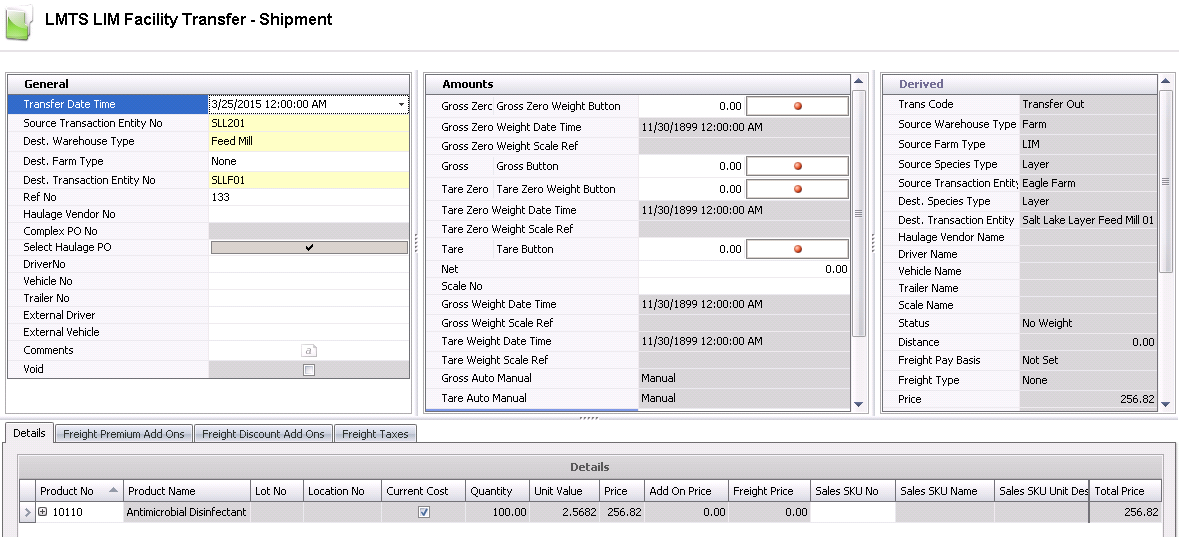Click the Select Haulage PO checkmark button
The image size is (1179, 537).
click(309, 247)
